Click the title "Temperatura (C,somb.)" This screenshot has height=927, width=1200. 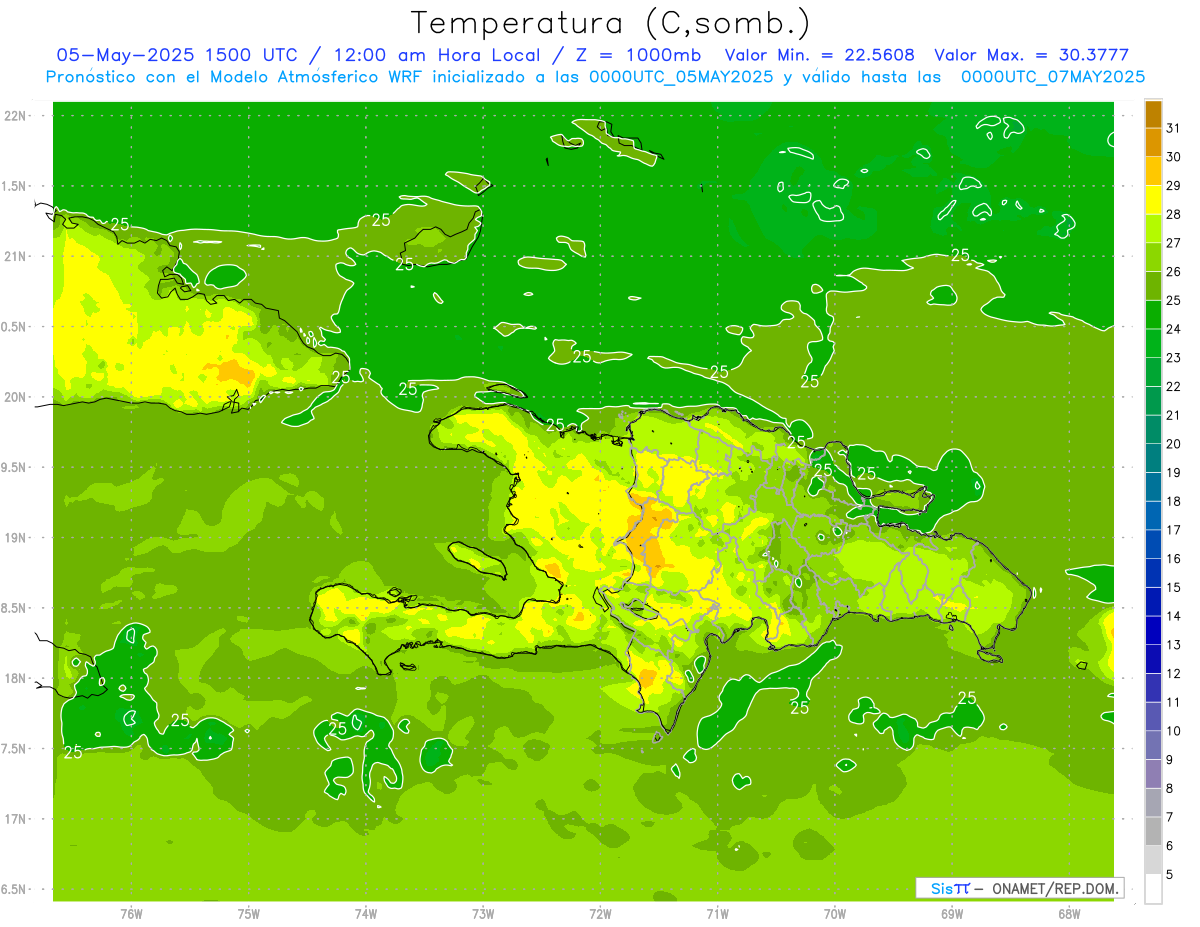[611, 23]
